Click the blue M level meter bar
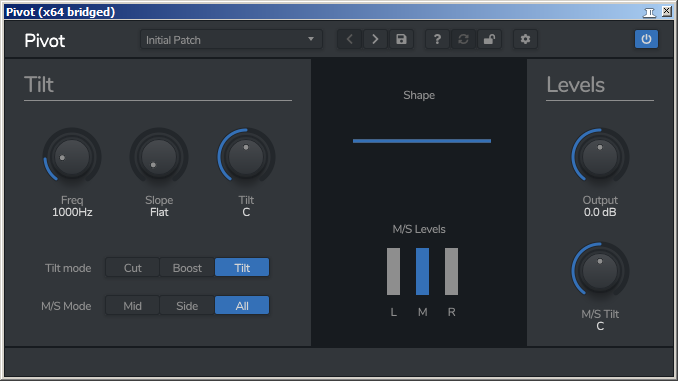Viewport: 678px width, 381px height. (x=422, y=272)
